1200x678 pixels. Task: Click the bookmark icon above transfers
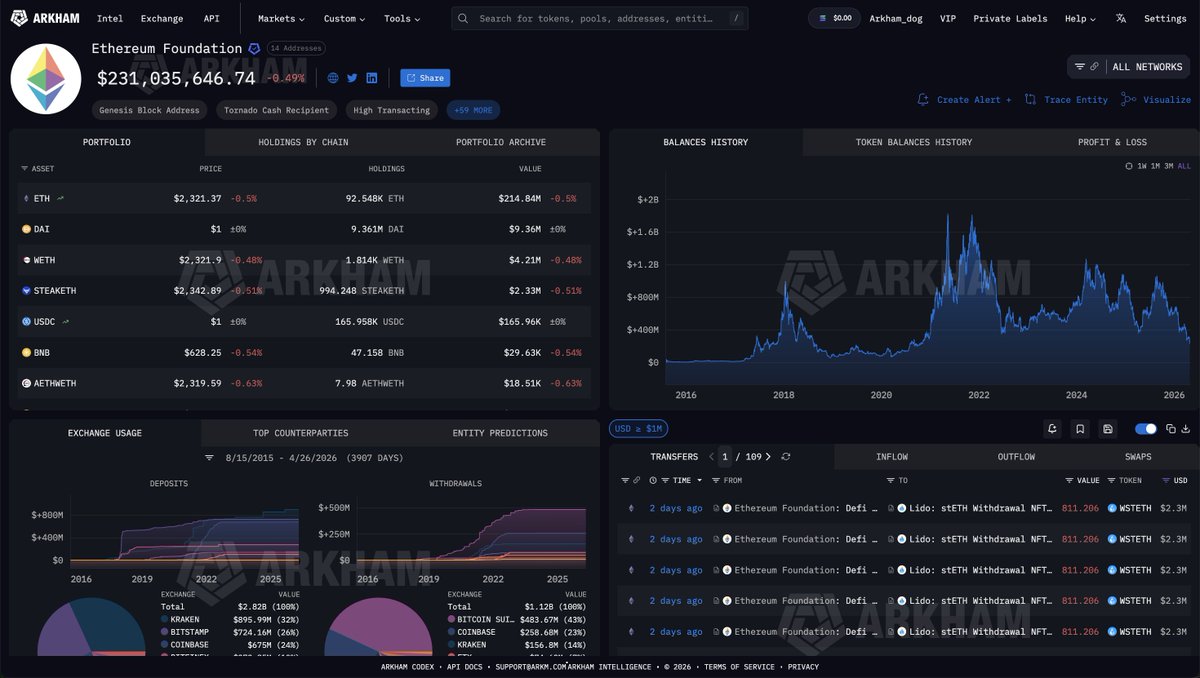coord(1080,429)
